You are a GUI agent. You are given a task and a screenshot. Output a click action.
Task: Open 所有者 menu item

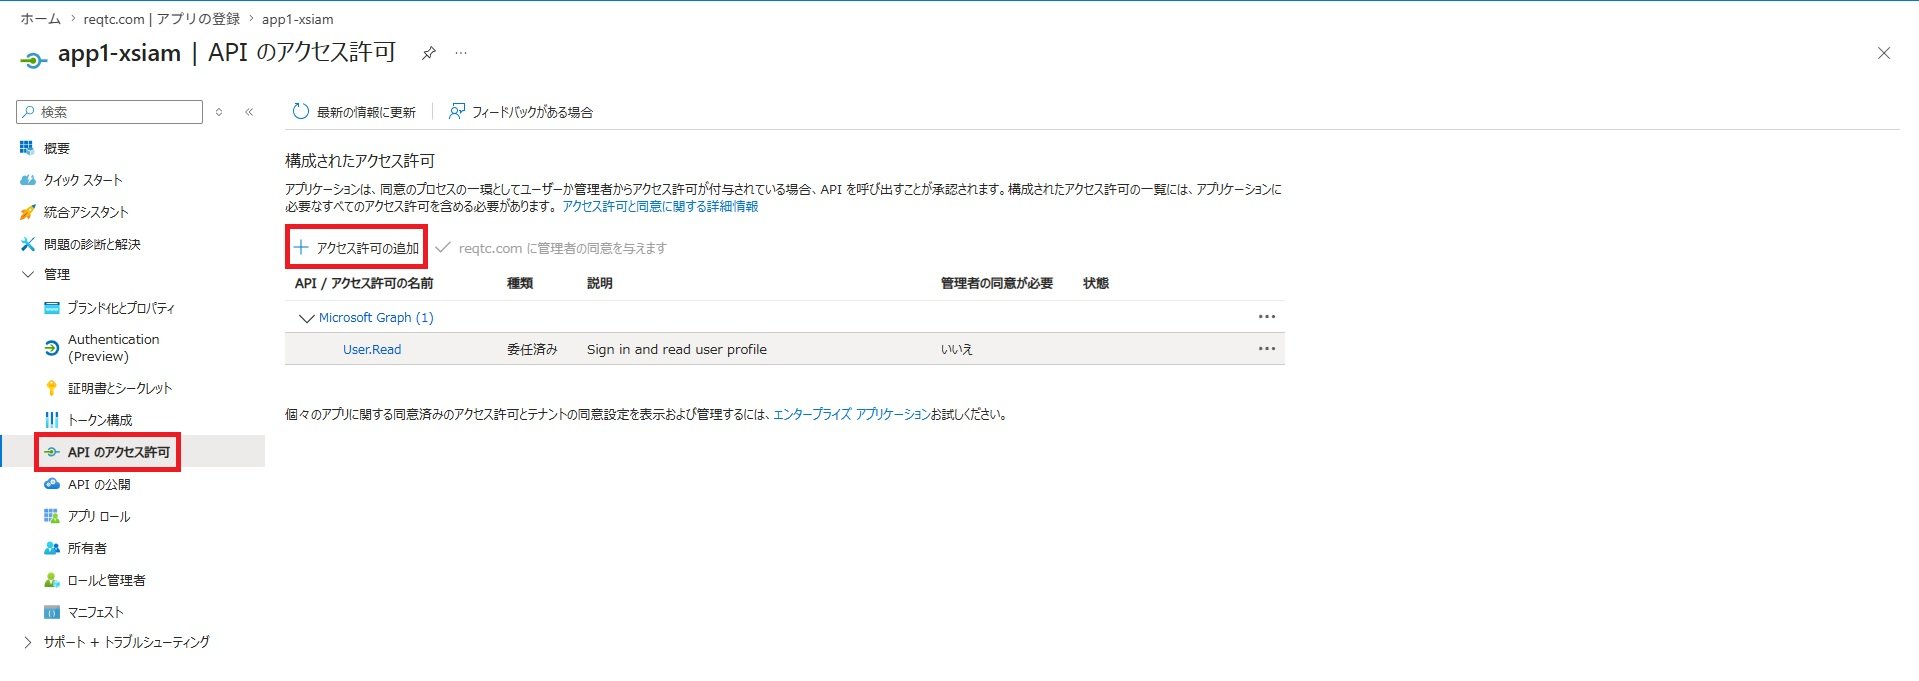pos(87,548)
